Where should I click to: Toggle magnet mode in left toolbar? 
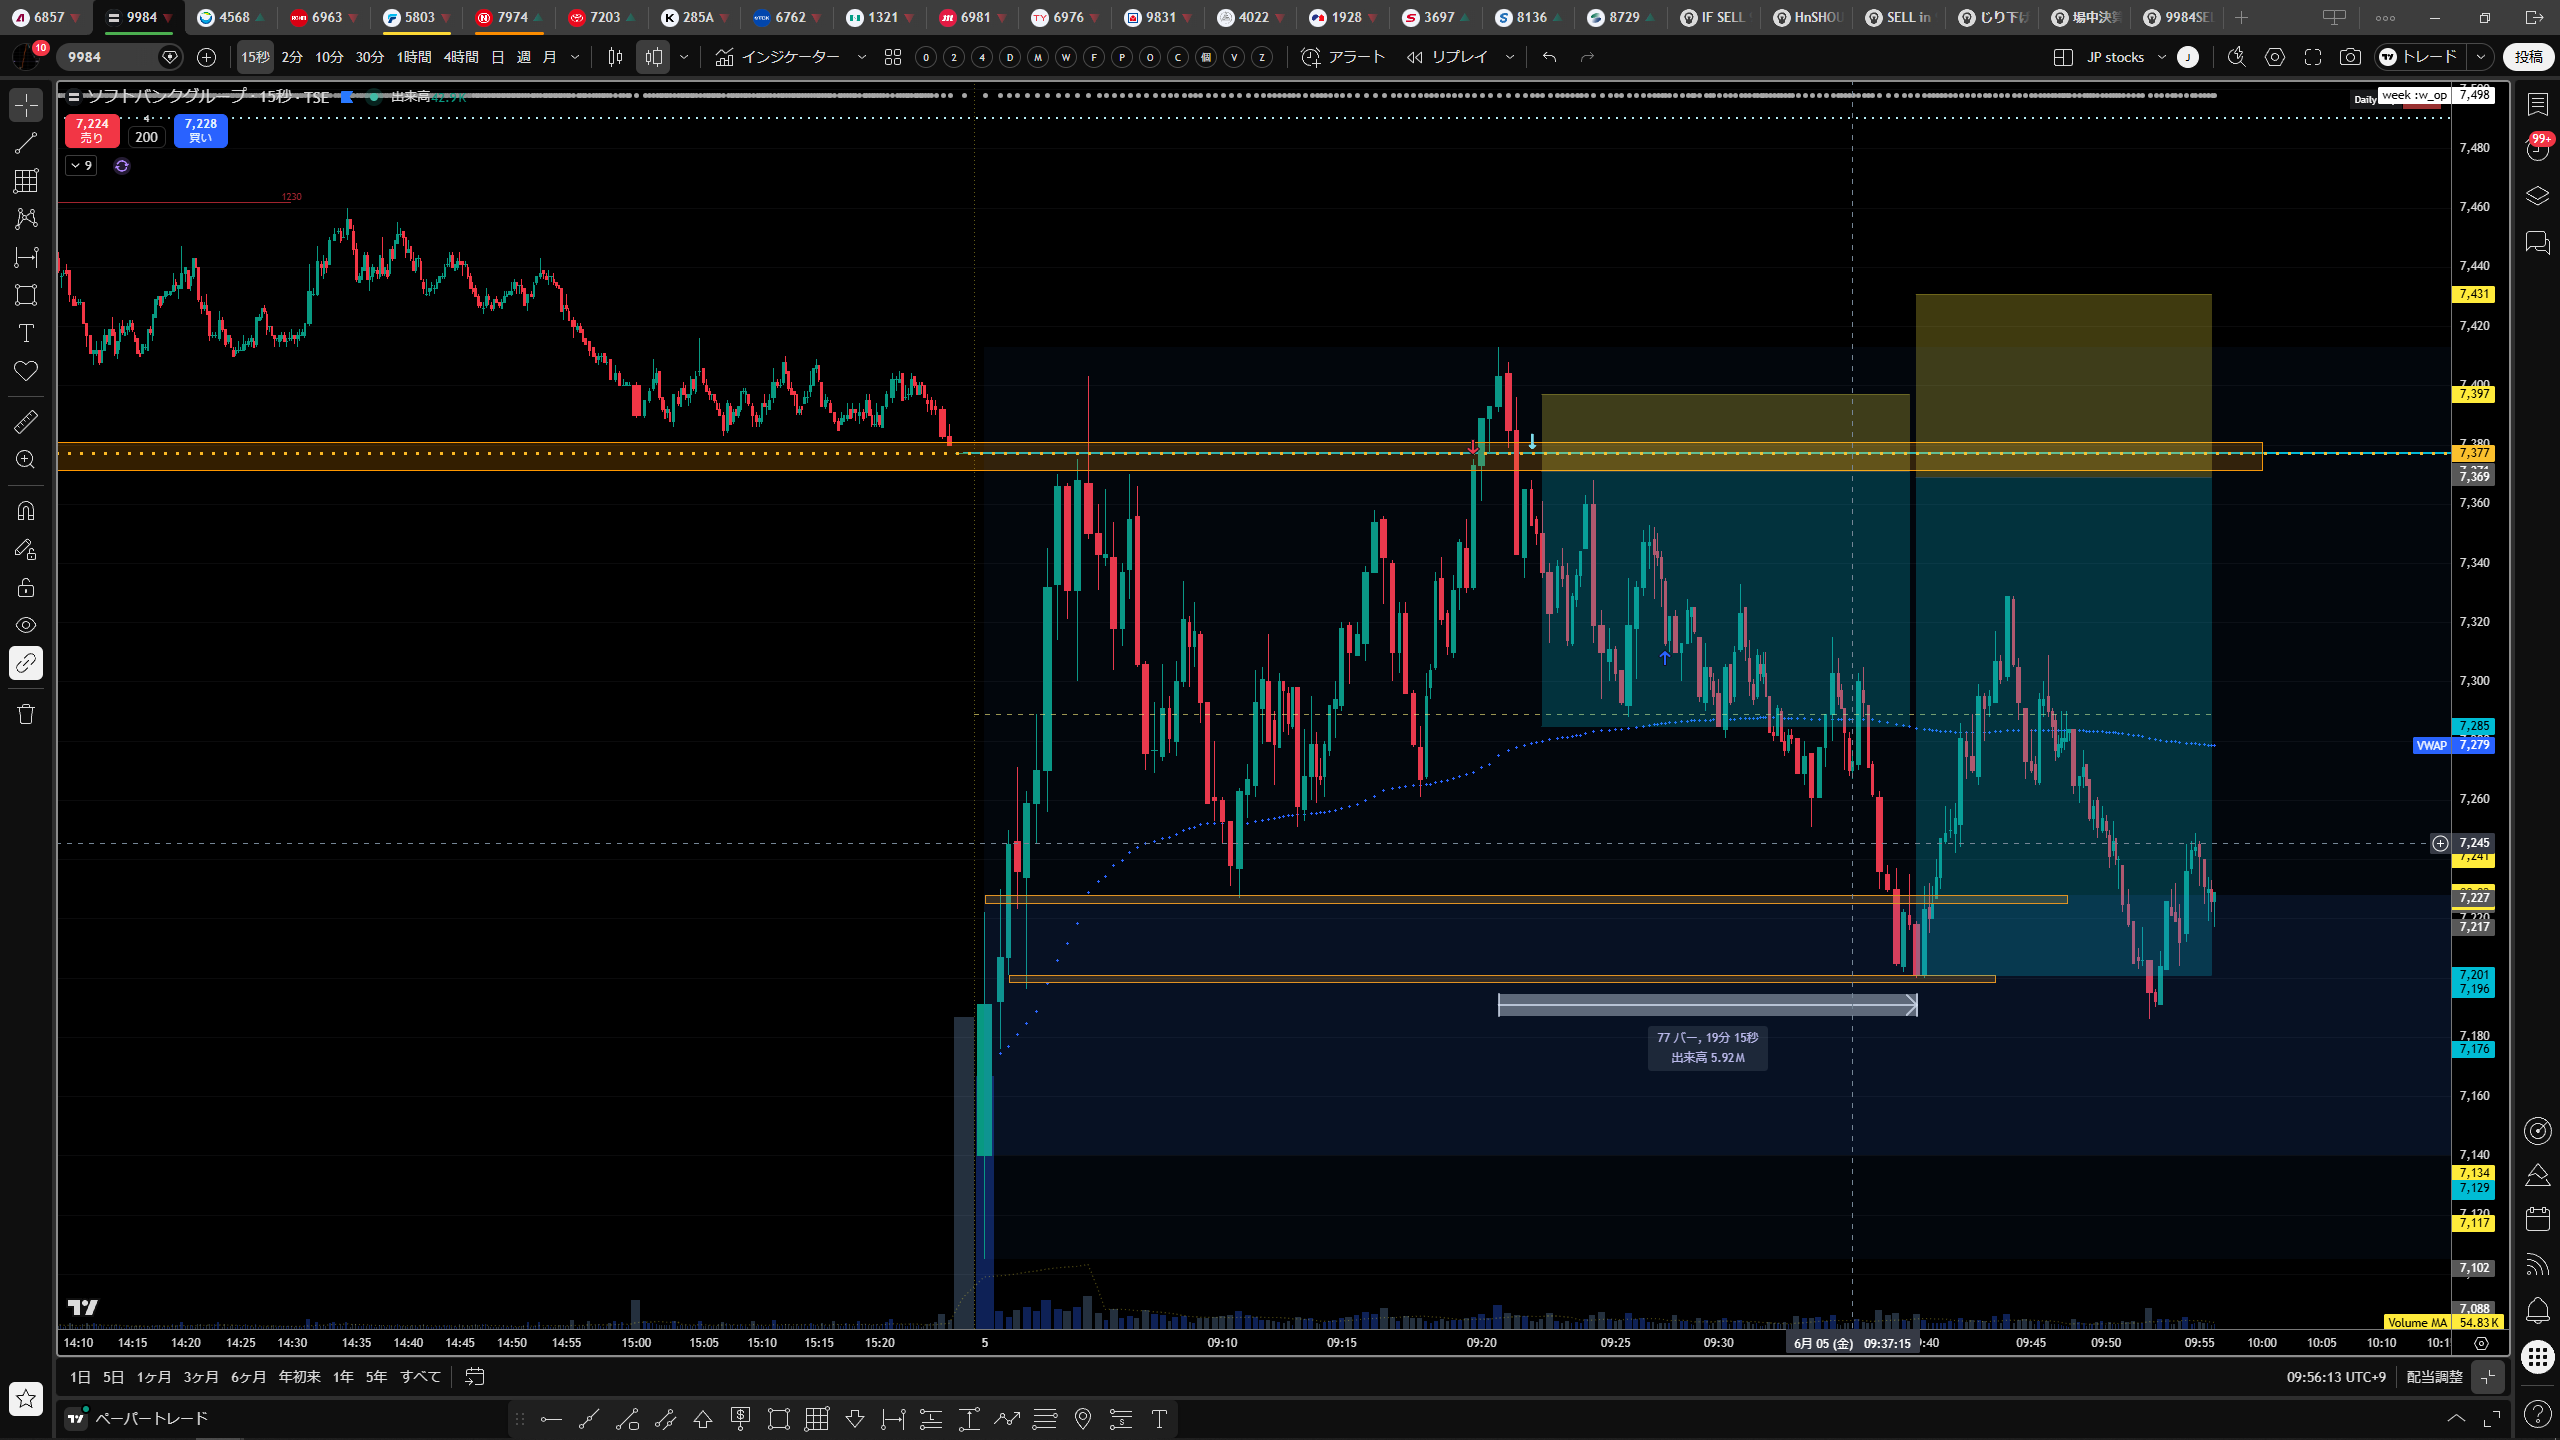[x=26, y=511]
